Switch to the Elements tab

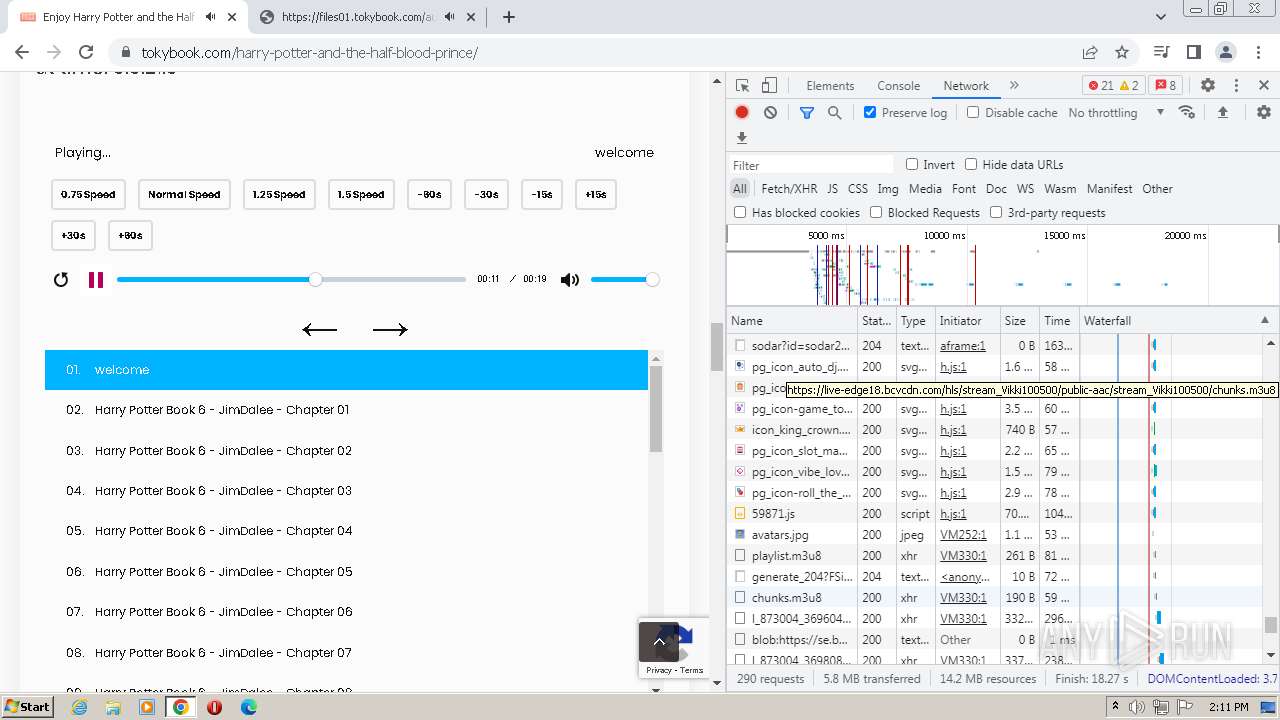[x=830, y=86]
